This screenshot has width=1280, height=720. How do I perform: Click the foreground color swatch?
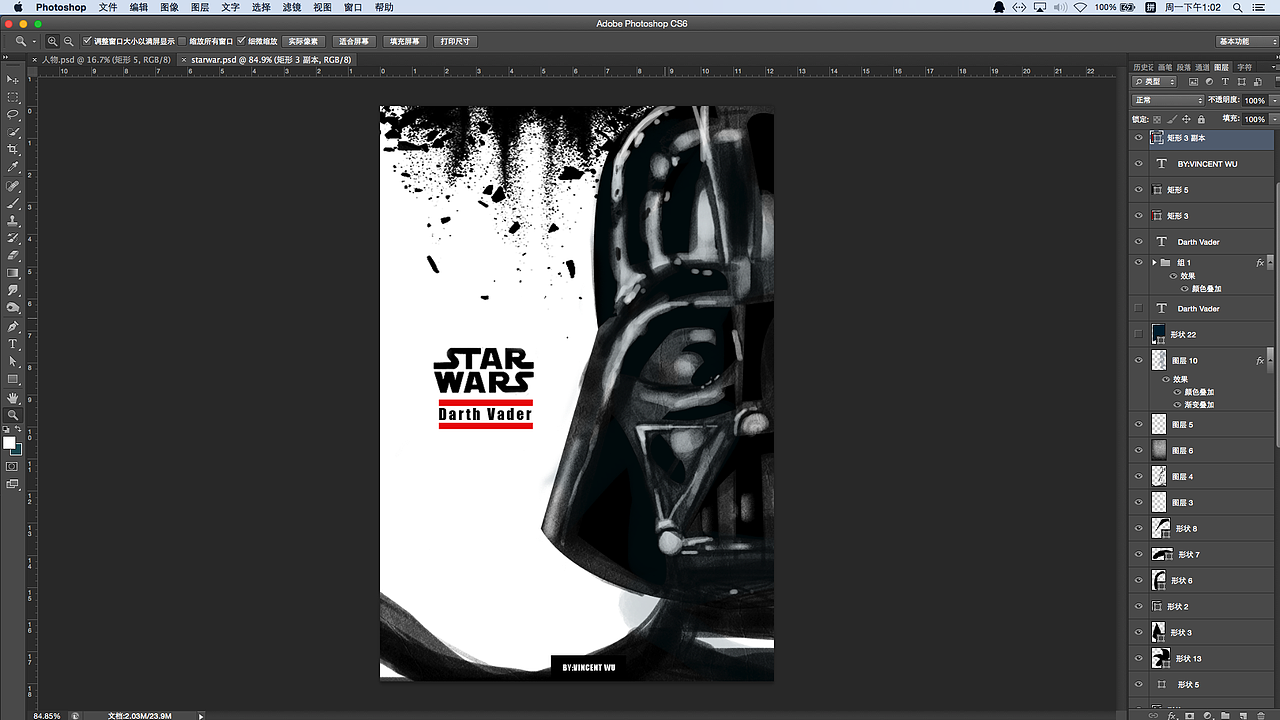(x=9, y=443)
